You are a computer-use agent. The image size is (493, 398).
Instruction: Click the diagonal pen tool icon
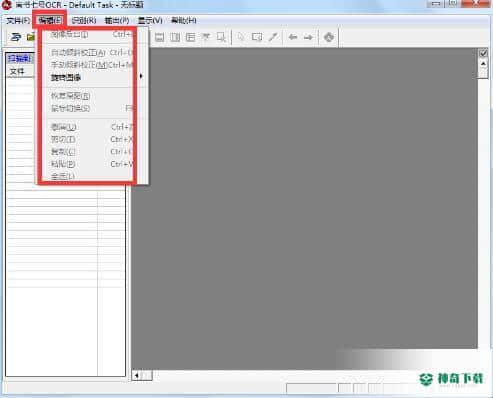click(273, 37)
